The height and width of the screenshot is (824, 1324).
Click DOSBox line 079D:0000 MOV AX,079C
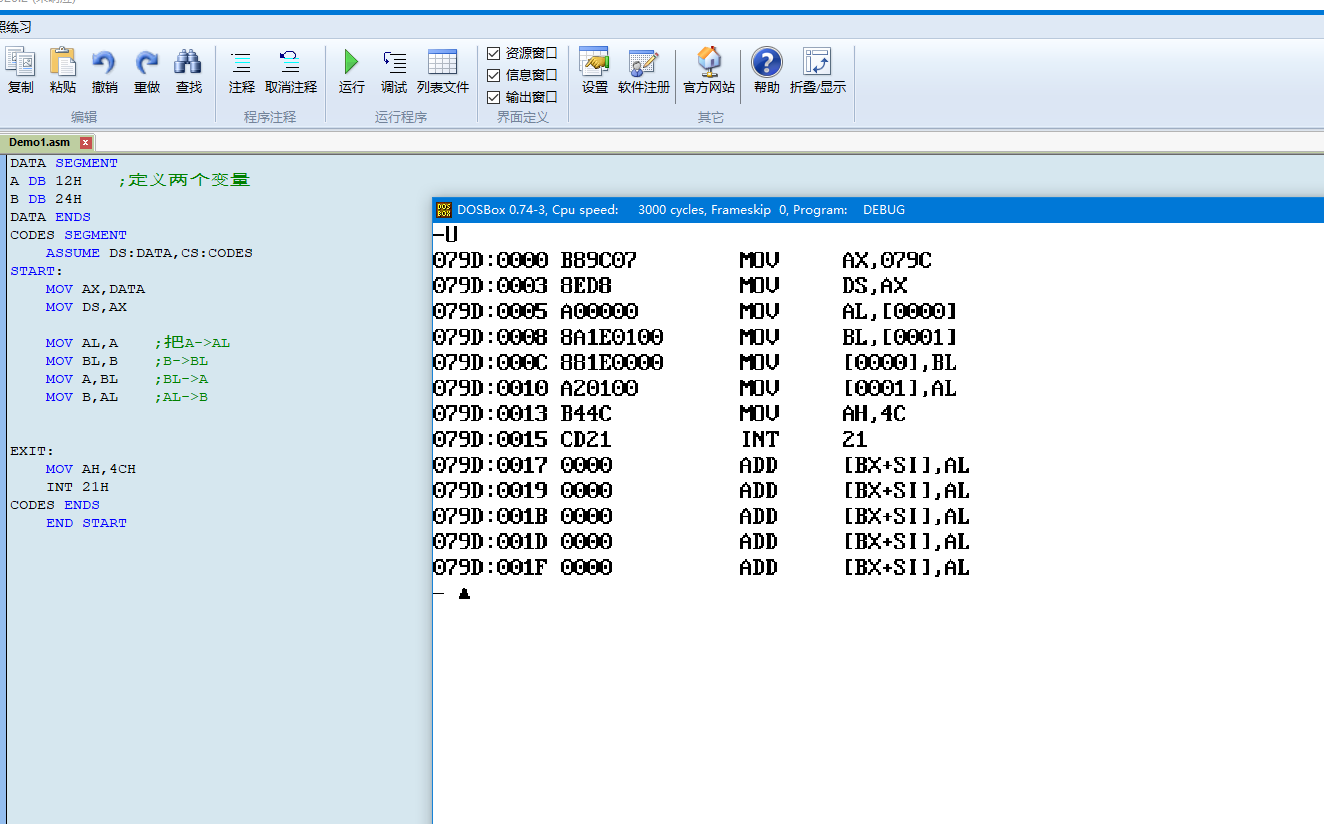tap(682, 260)
